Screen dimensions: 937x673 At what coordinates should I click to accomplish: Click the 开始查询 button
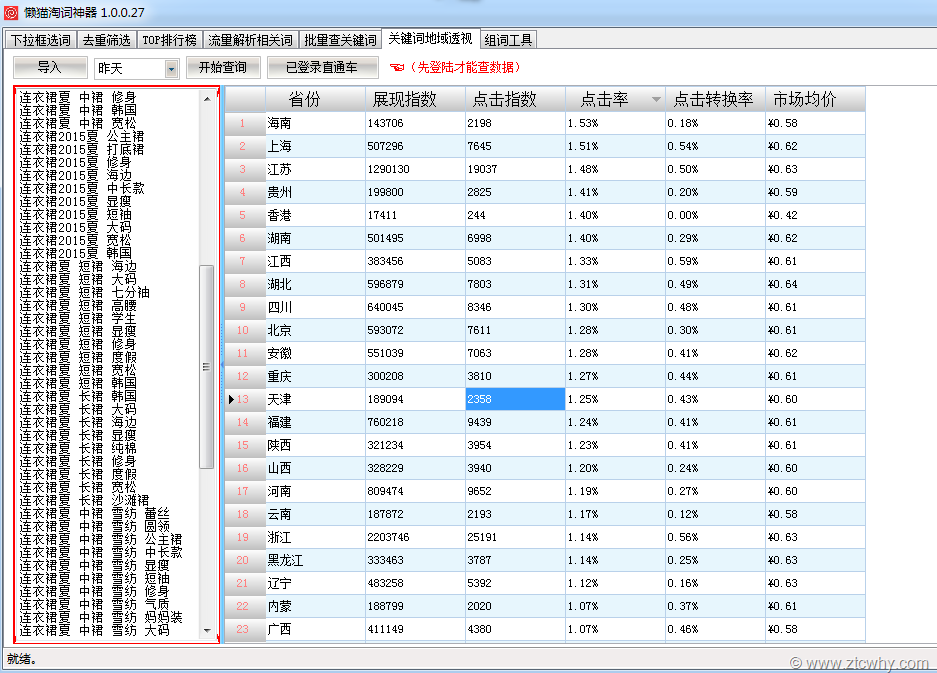(223, 67)
